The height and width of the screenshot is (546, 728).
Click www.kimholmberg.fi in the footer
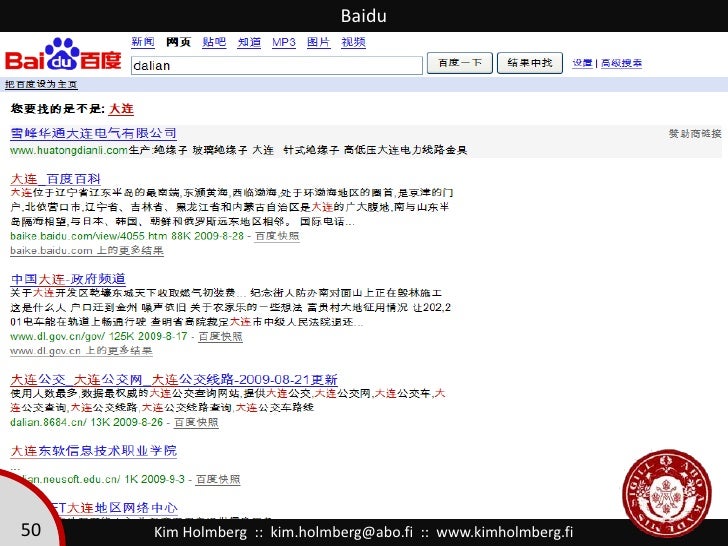click(505, 532)
